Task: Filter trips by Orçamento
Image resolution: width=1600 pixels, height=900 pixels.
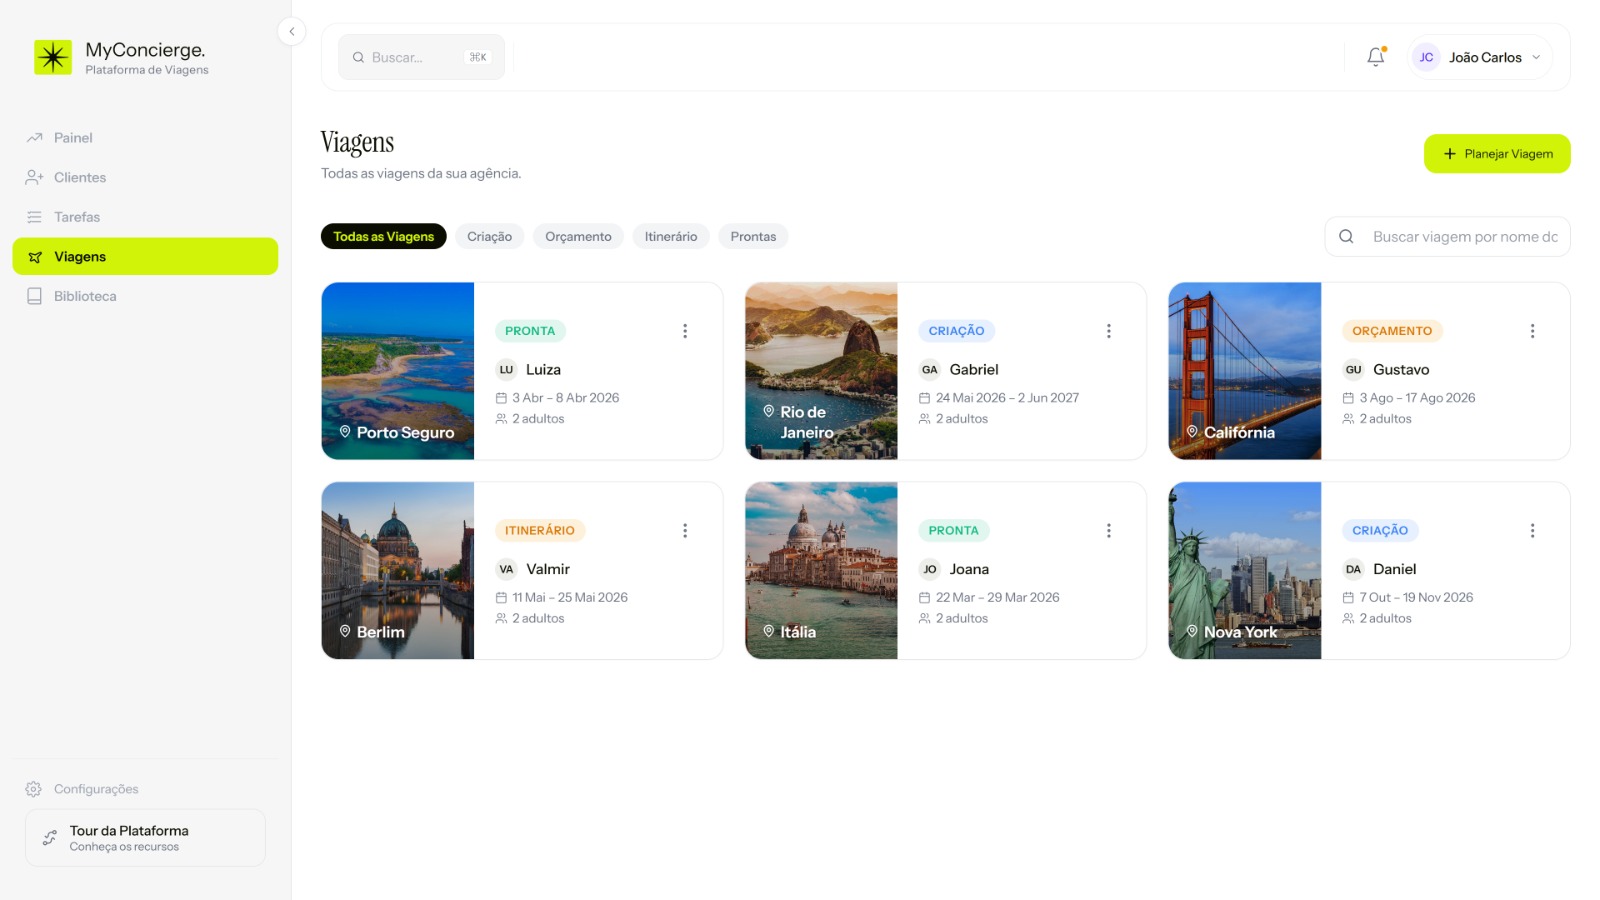Action: (x=578, y=237)
